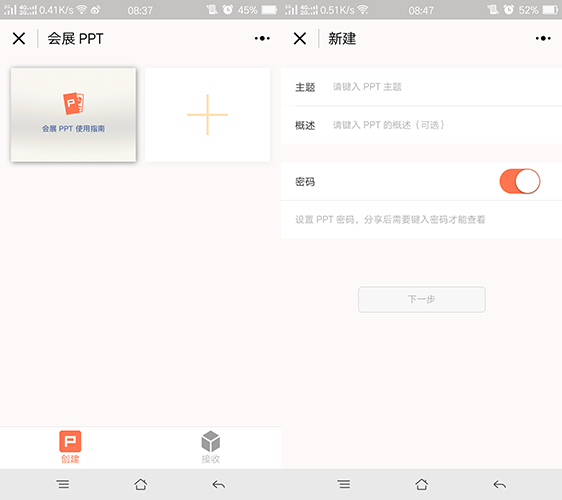Open the more options menu on 会展 PPT screen
The width and height of the screenshot is (562, 500).
coord(262,38)
